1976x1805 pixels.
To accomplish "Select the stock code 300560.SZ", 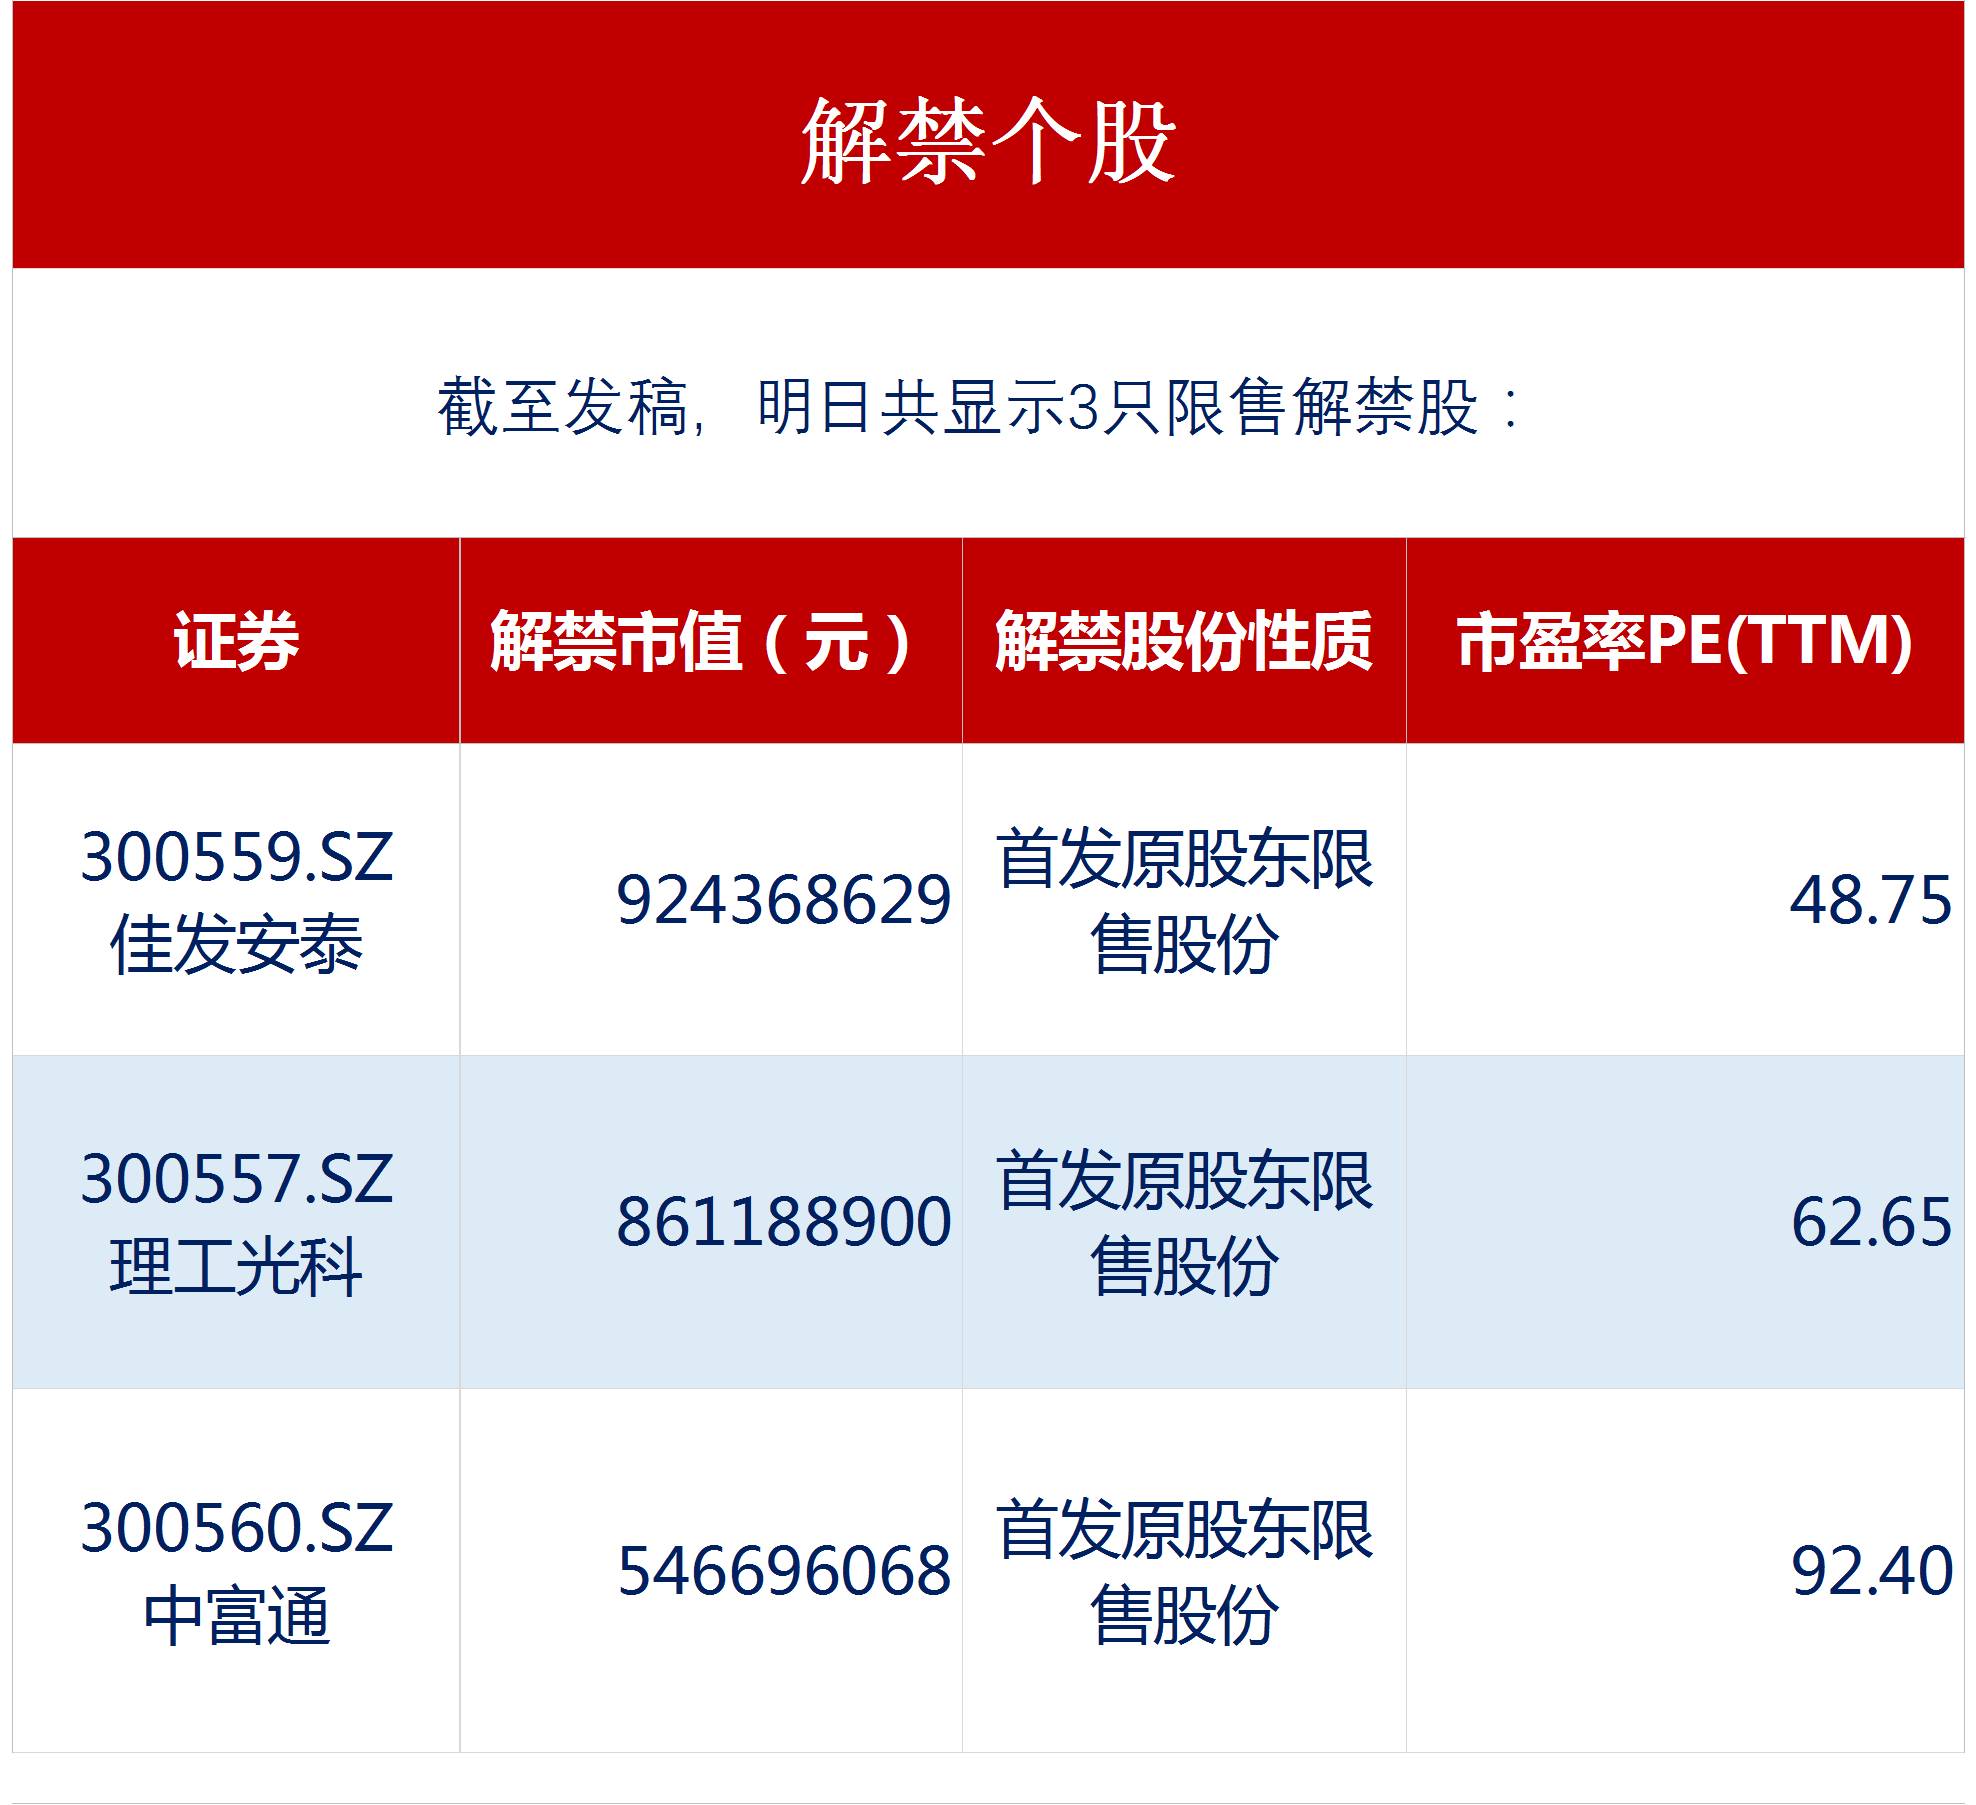I will [237, 1528].
